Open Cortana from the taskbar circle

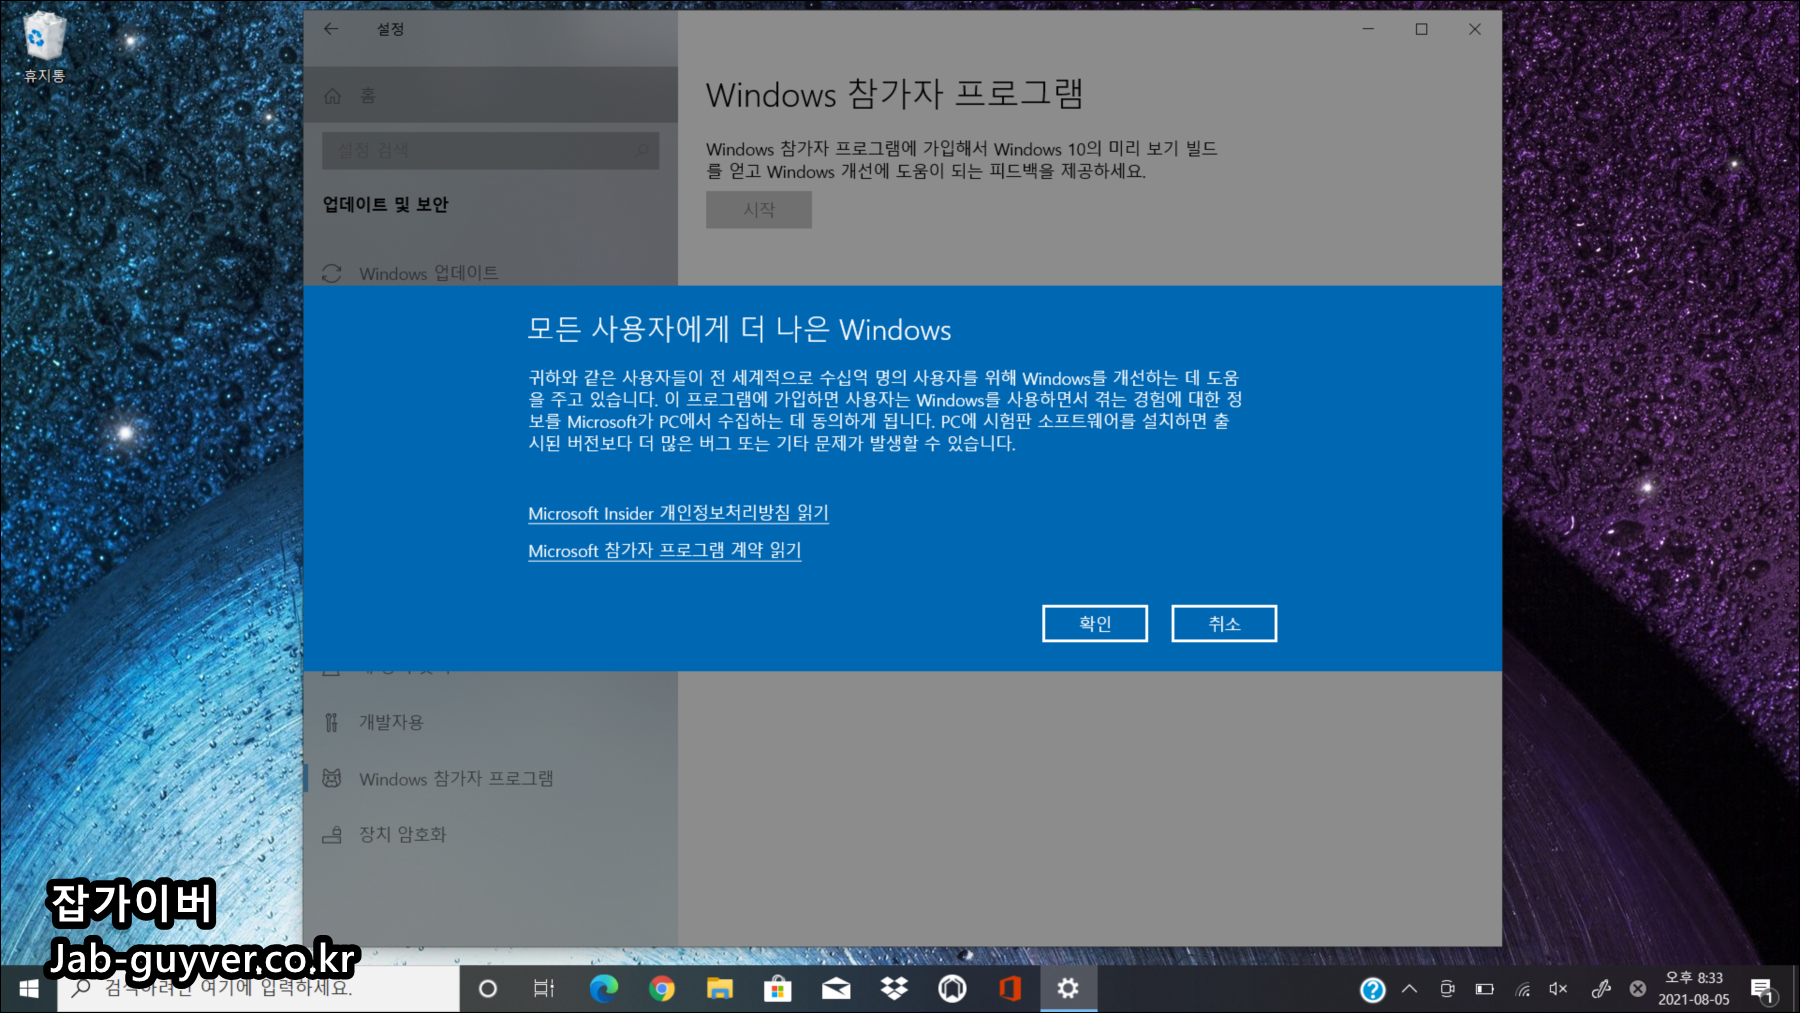[488, 989]
